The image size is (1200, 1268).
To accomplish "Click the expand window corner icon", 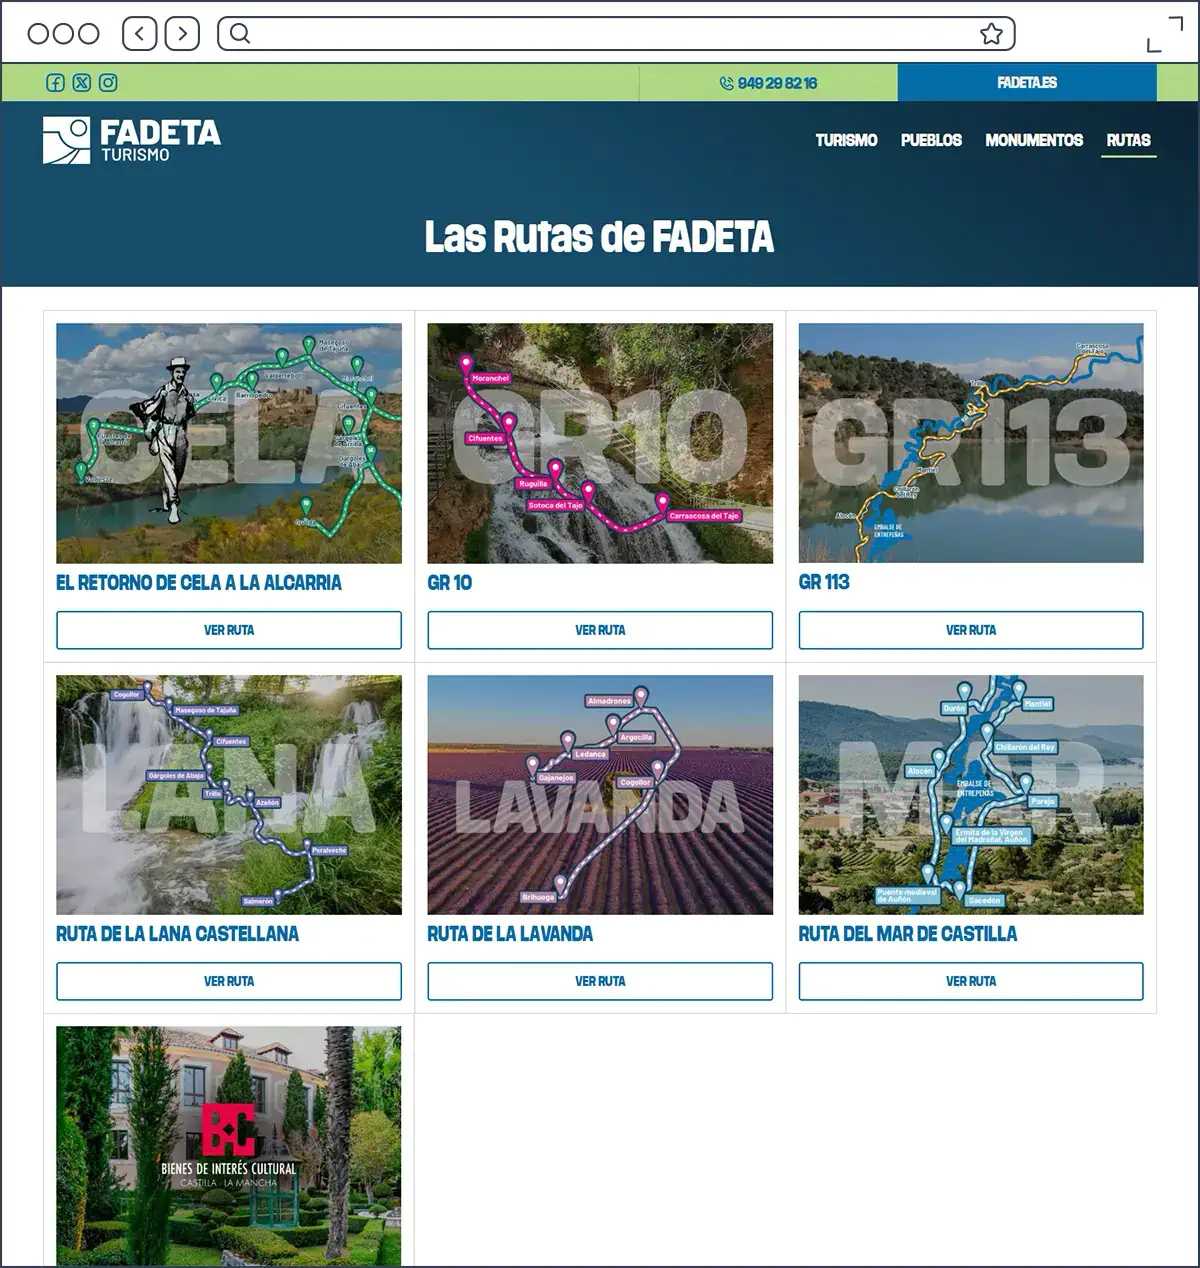I will [x=1164, y=34].
